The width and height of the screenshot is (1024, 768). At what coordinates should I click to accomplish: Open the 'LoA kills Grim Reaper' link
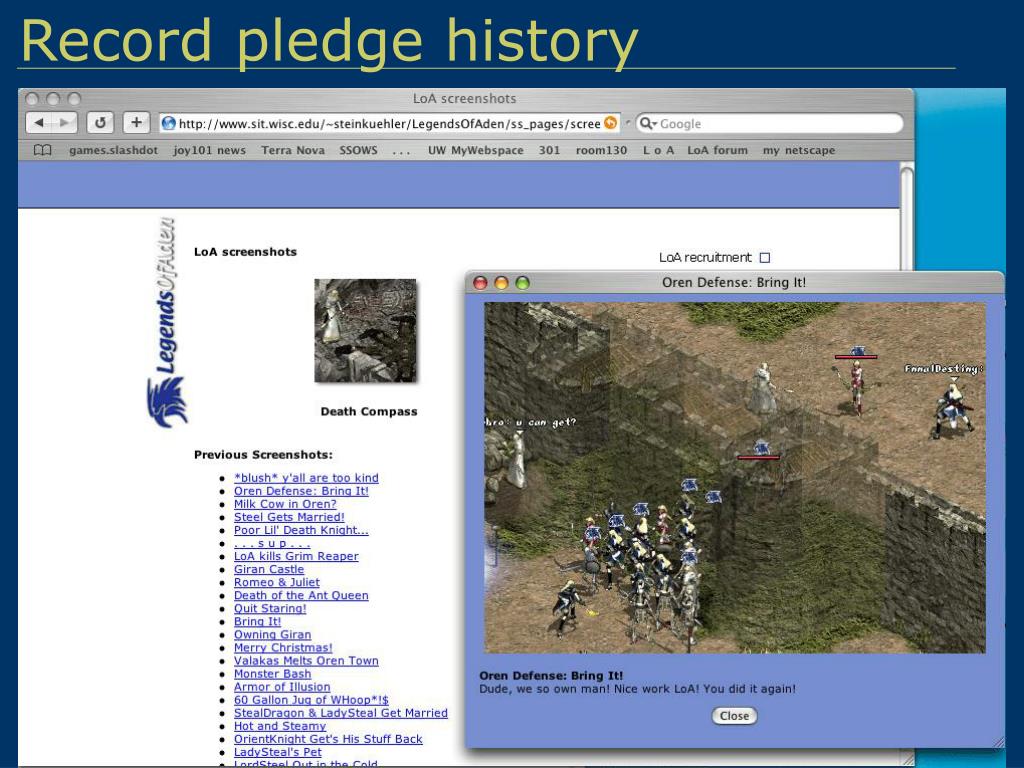point(296,556)
